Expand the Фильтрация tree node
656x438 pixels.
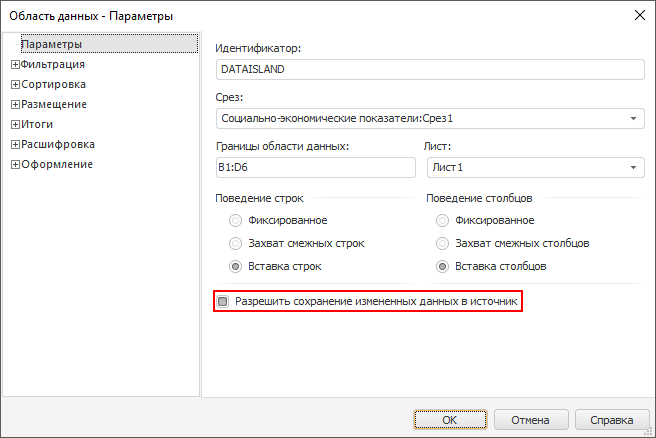click(15, 65)
